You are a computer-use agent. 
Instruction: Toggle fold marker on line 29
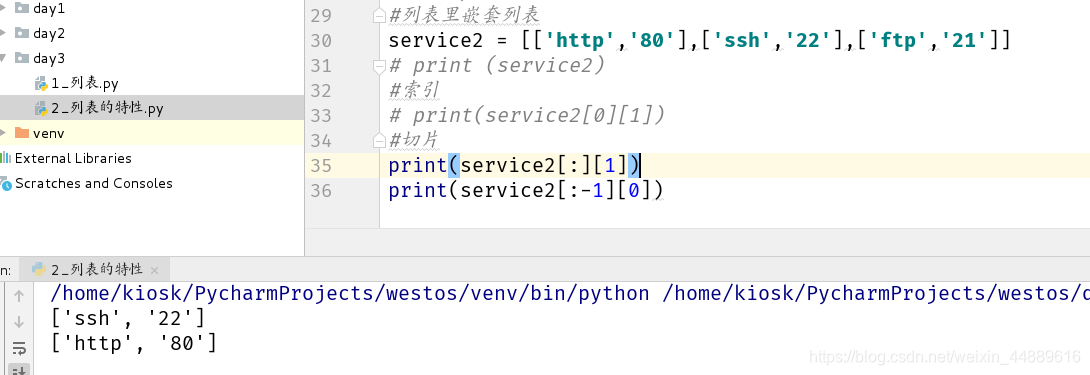(379, 15)
